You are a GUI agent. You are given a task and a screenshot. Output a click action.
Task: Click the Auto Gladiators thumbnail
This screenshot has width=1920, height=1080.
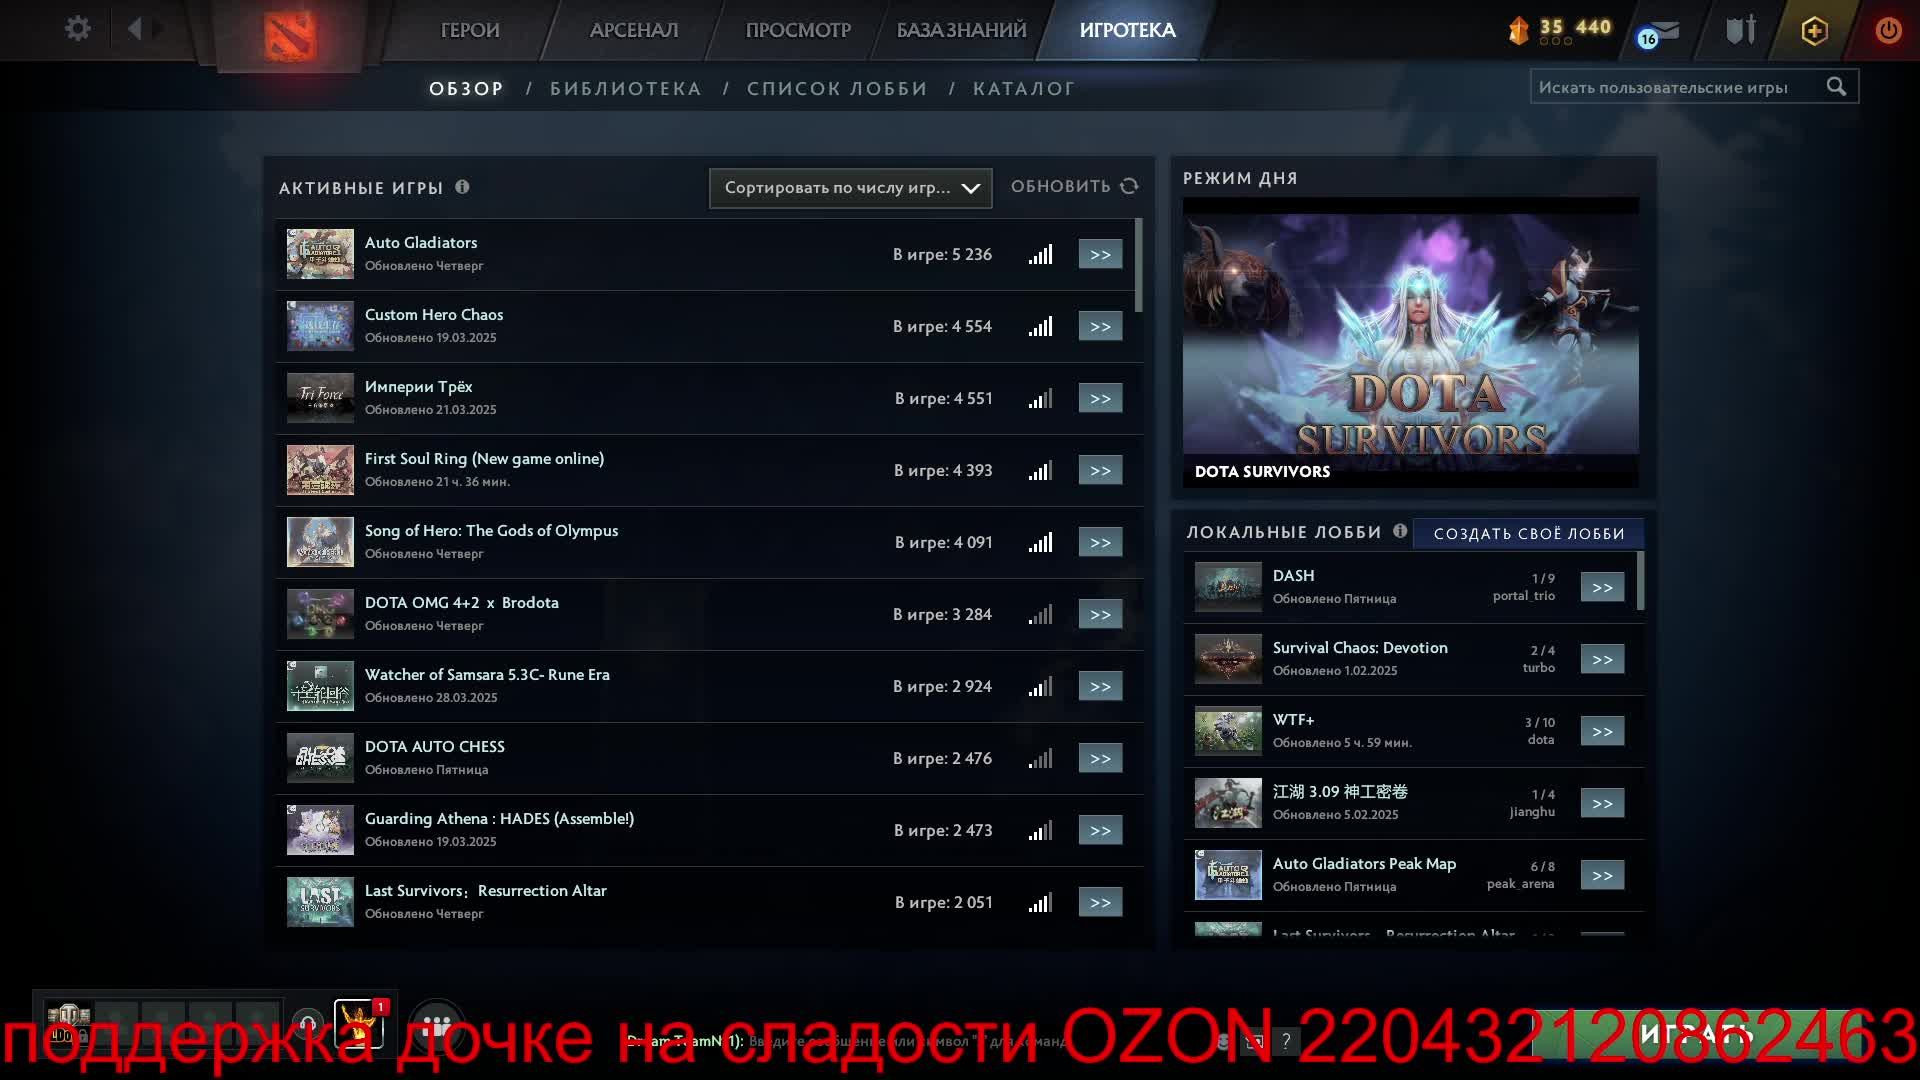coord(320,254)
